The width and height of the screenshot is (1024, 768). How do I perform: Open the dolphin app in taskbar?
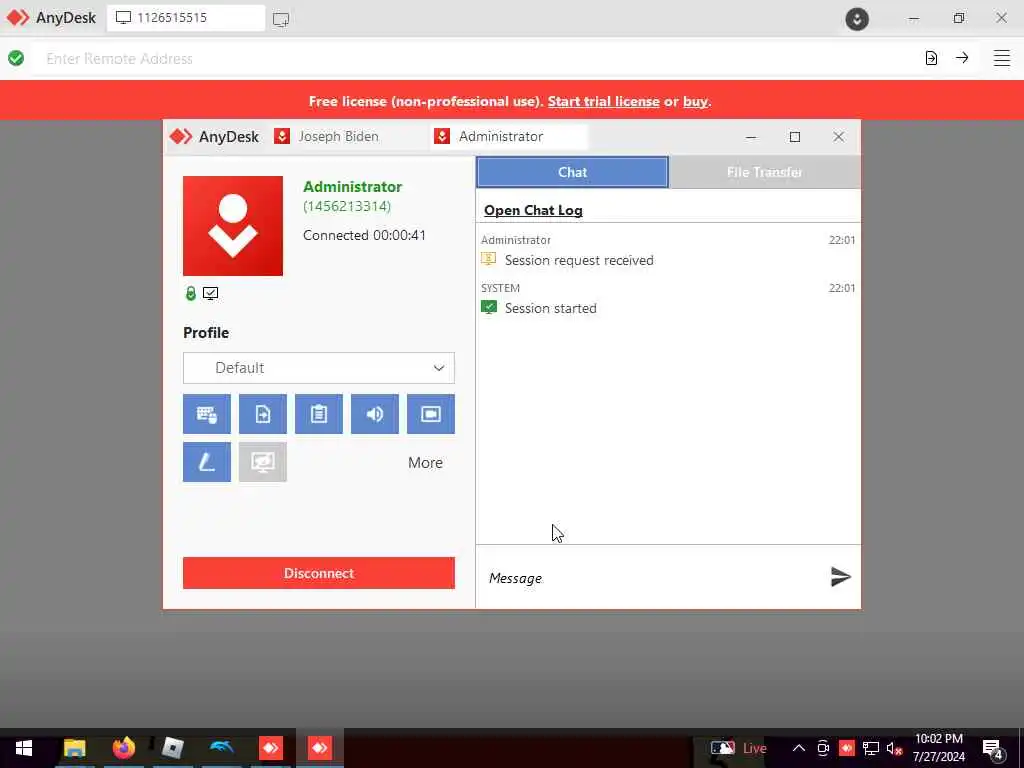221,748
